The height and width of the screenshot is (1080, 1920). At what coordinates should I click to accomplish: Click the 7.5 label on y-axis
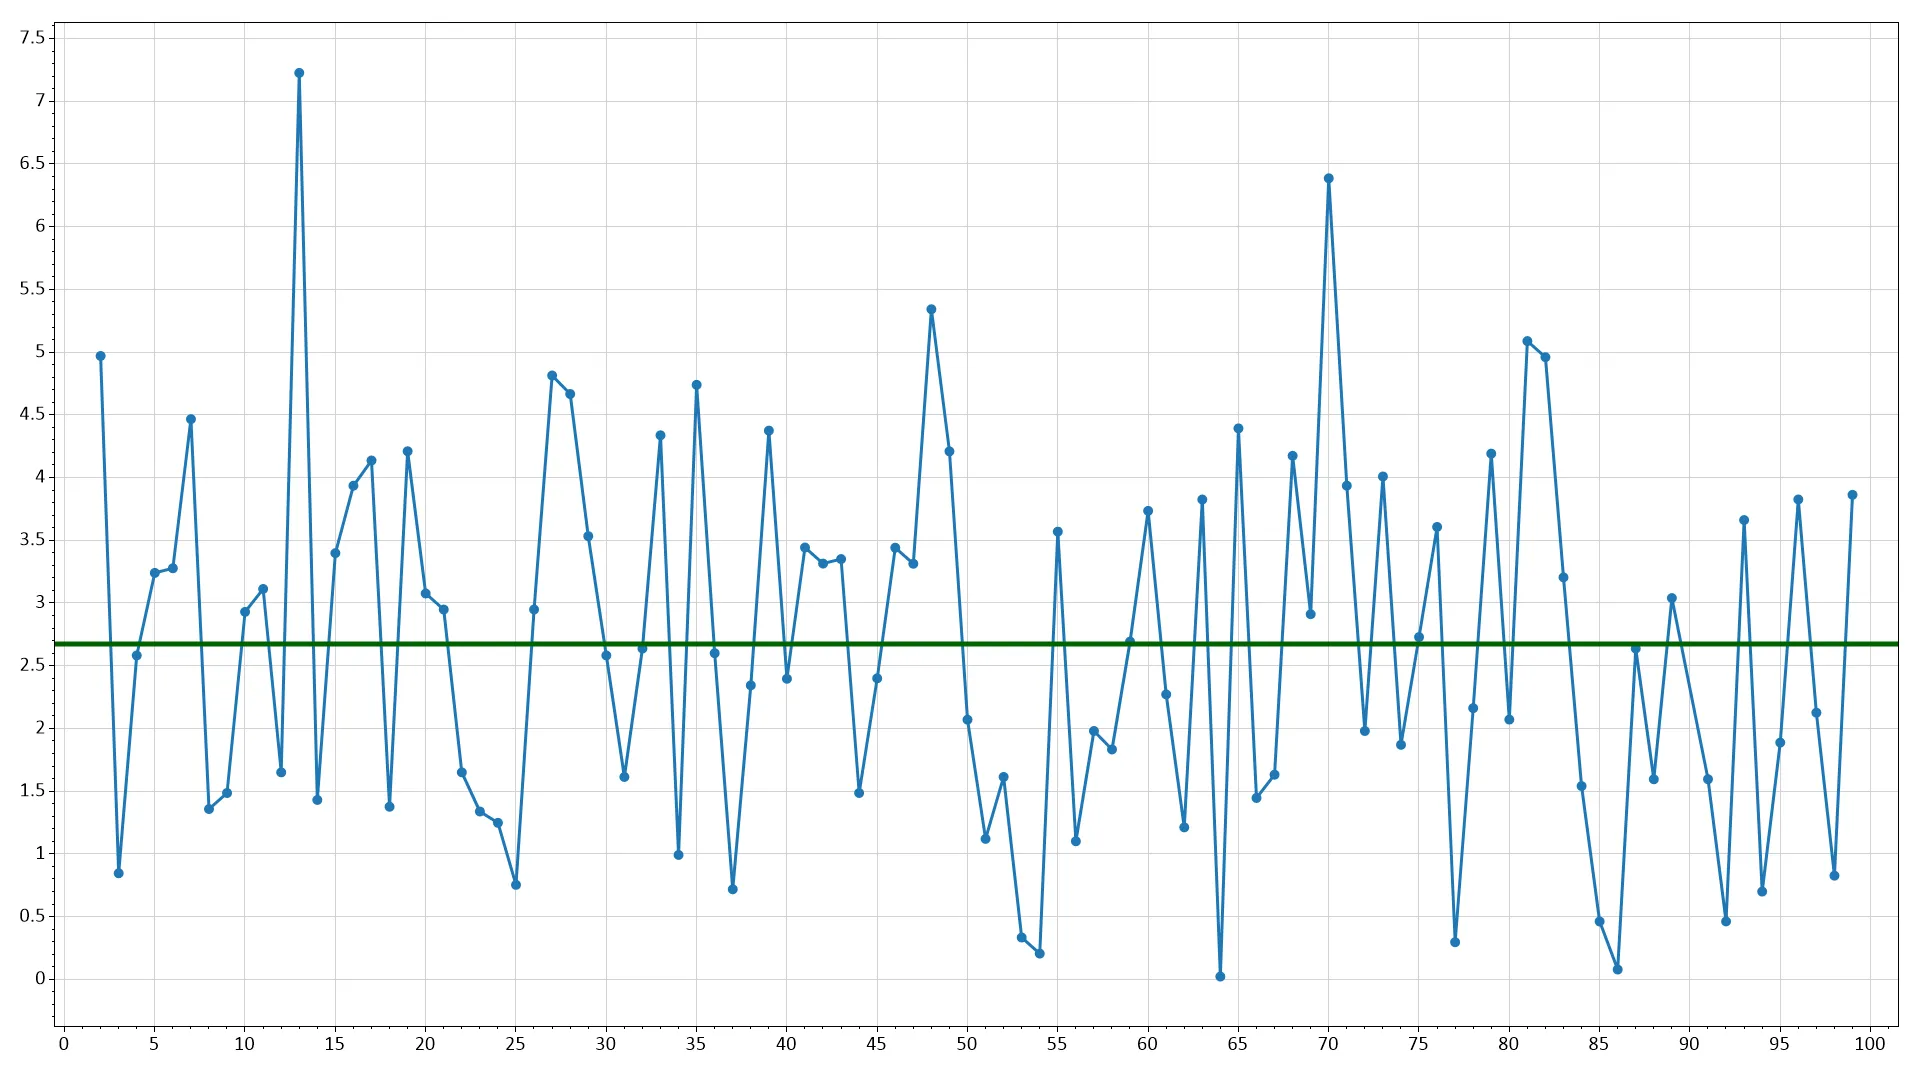[x=32, y=38]
